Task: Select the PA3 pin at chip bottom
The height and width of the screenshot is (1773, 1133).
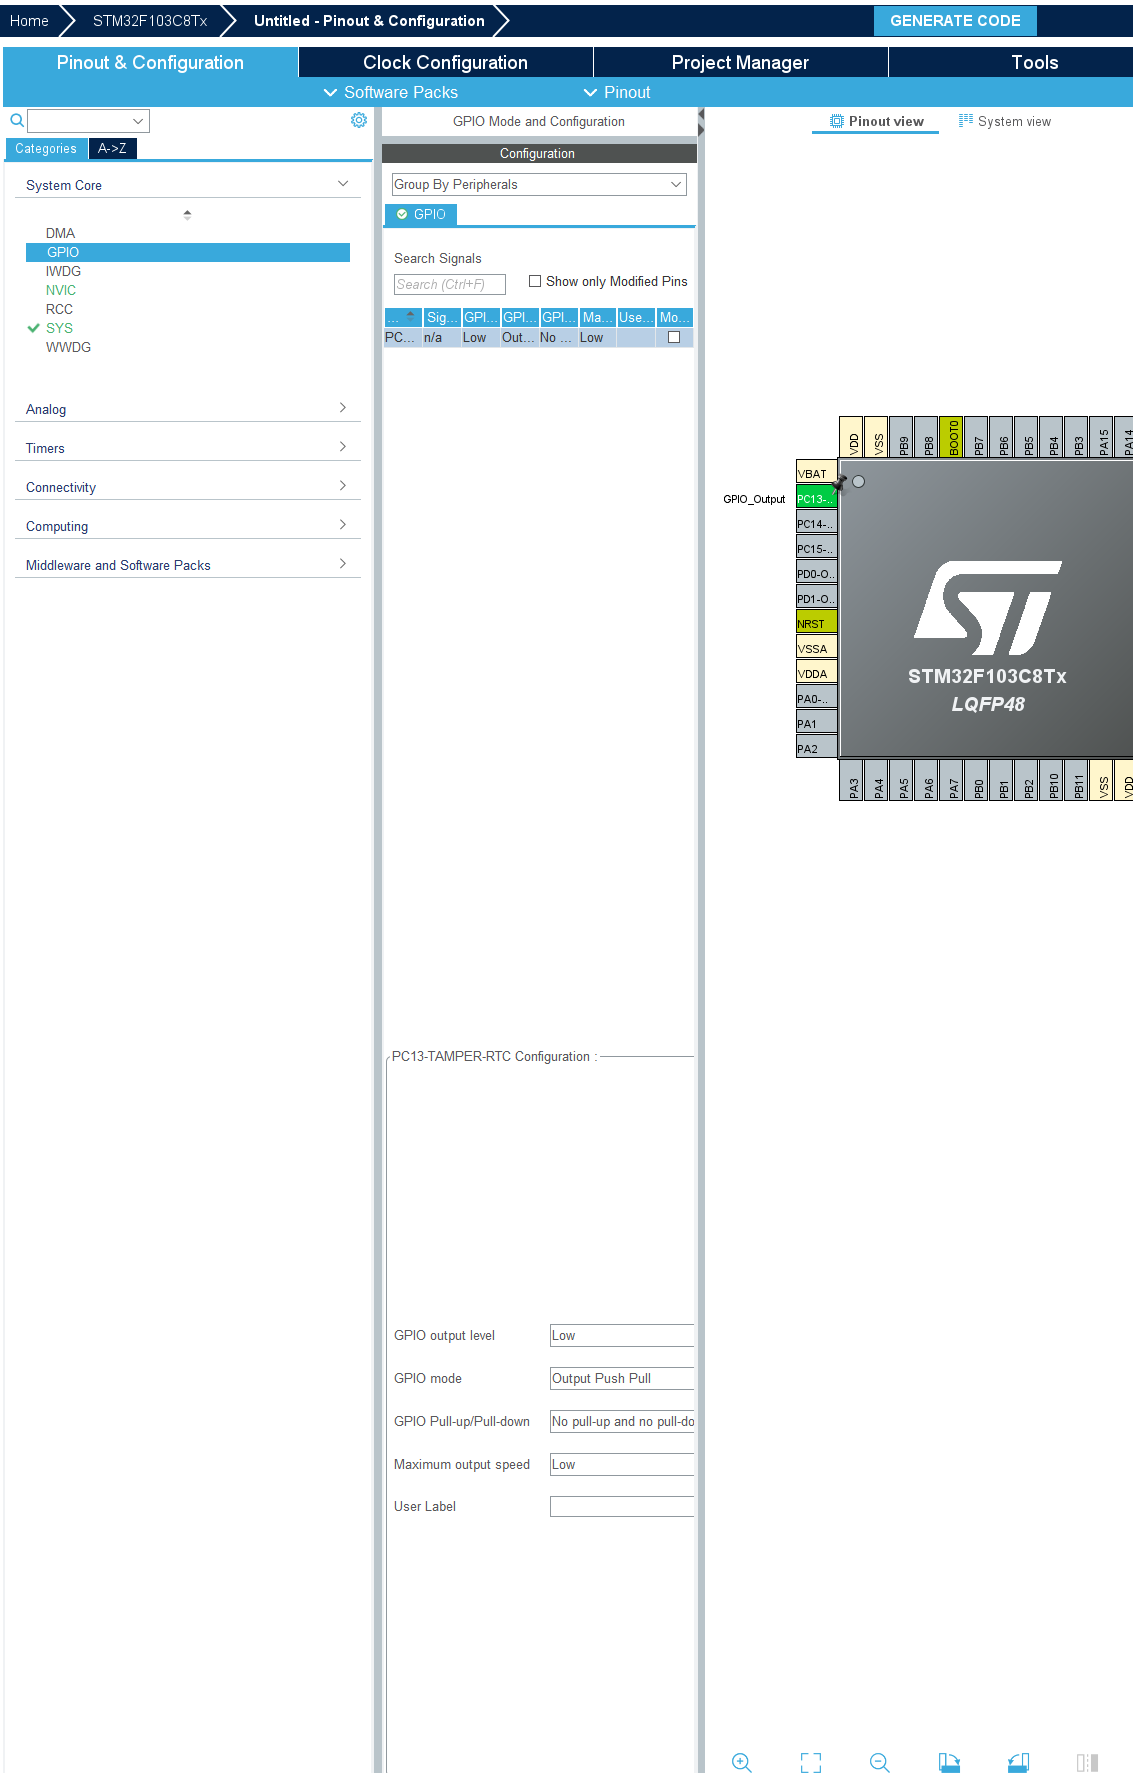Action: point(851,780)
